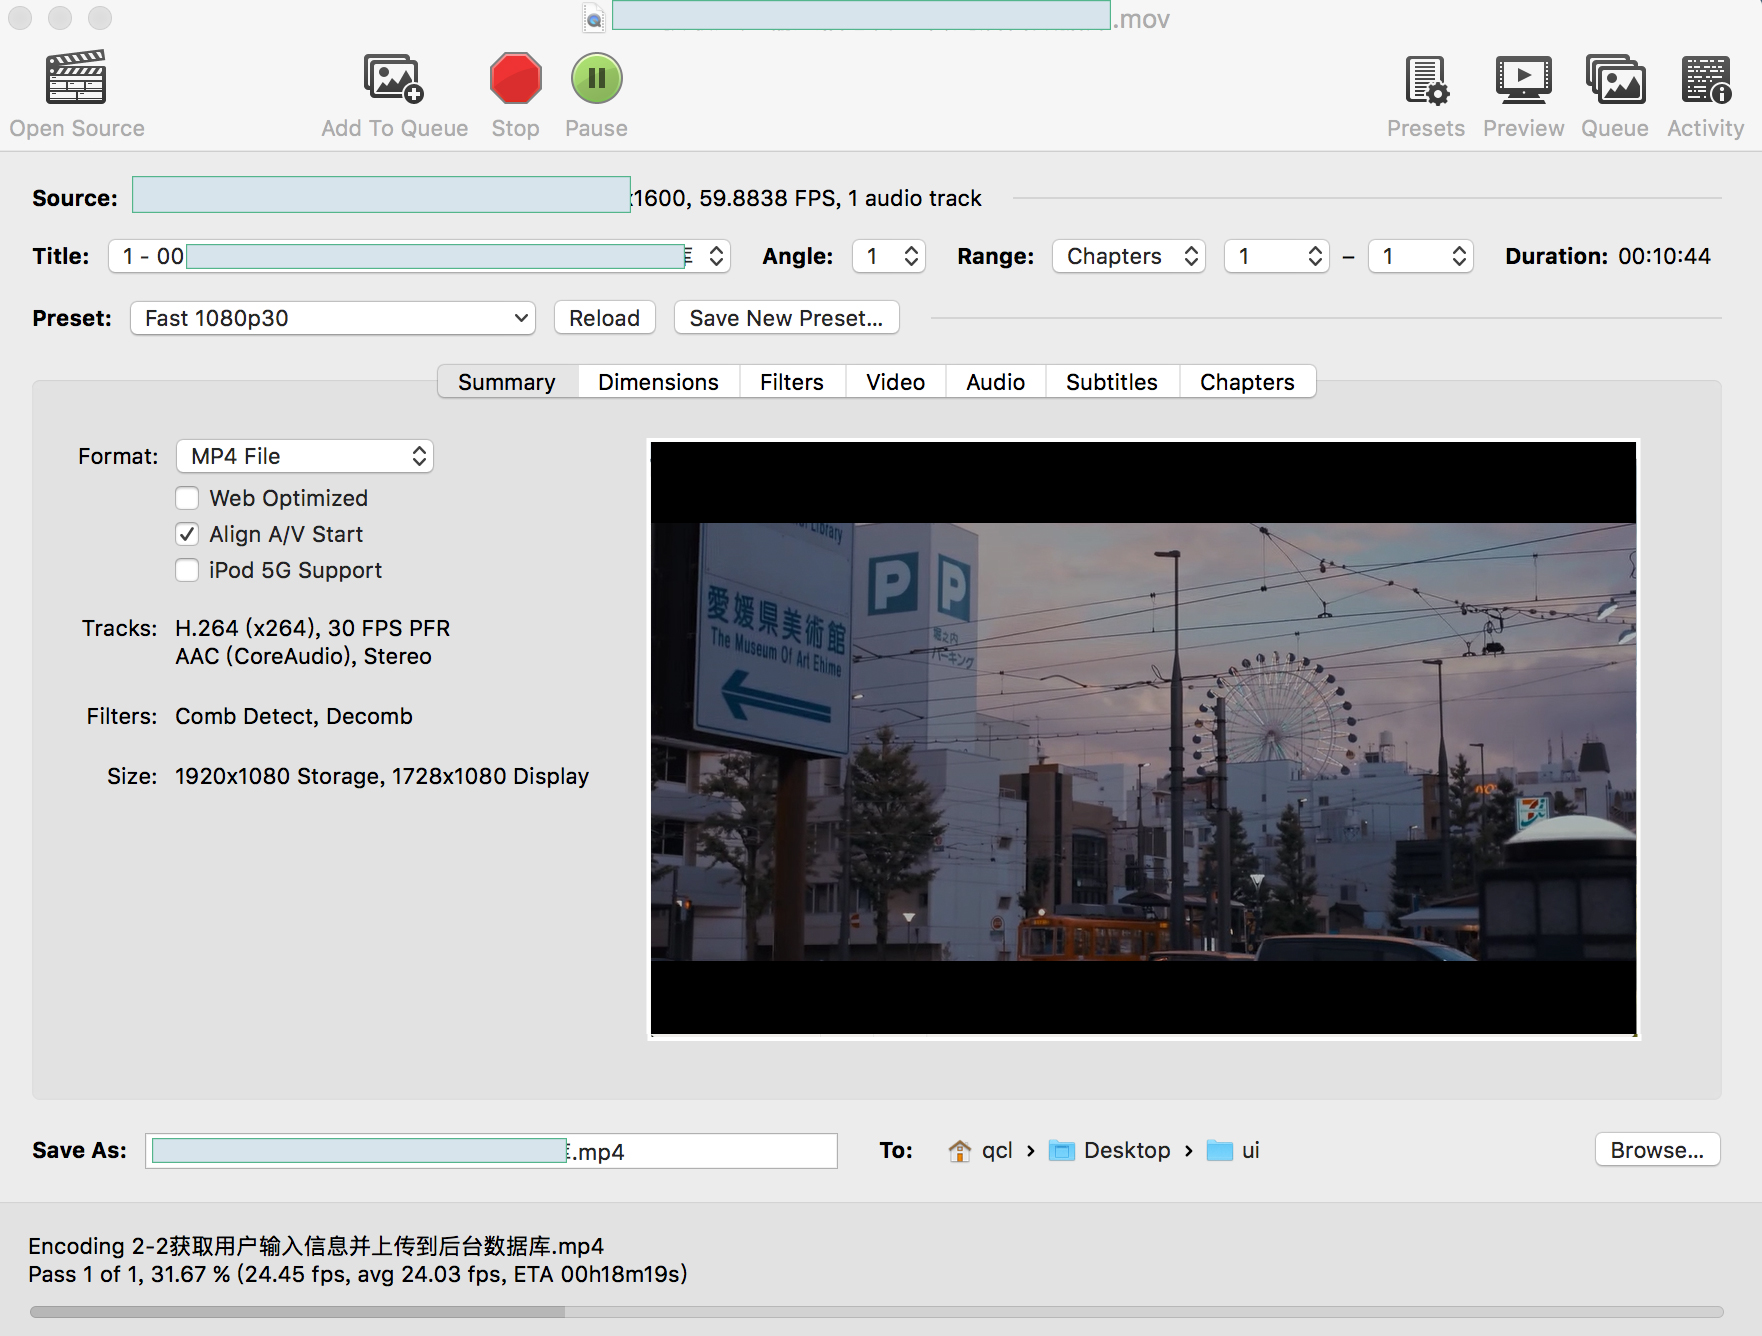1762x1336 pixels.
Task: Click the Encoding filename status line
Action: pos(316,1246)
